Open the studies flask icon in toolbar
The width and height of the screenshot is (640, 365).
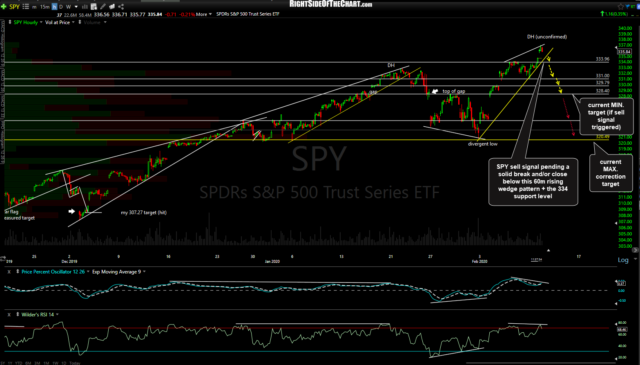tap(94, 7)
